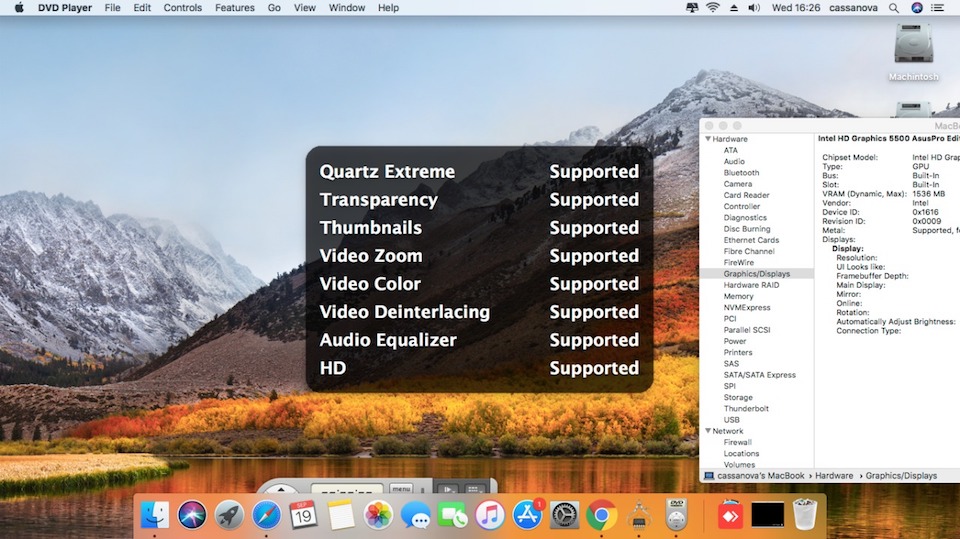Open App Store from the Dock
Viewport: 960px width, 539px height.
pos(527,515)
